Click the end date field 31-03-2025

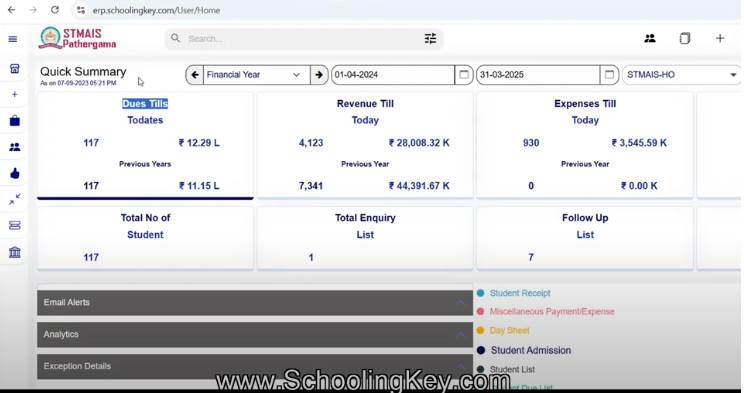(x=538, y=75)
